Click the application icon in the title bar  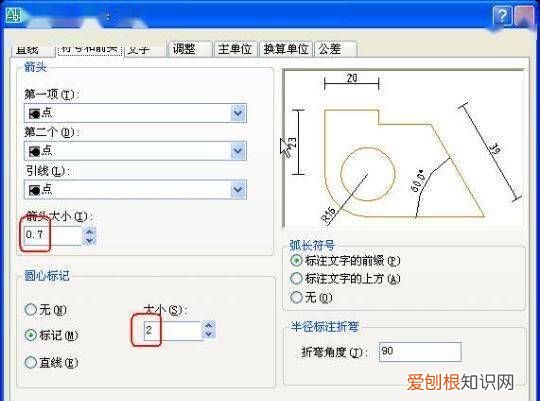coord(13,15)
